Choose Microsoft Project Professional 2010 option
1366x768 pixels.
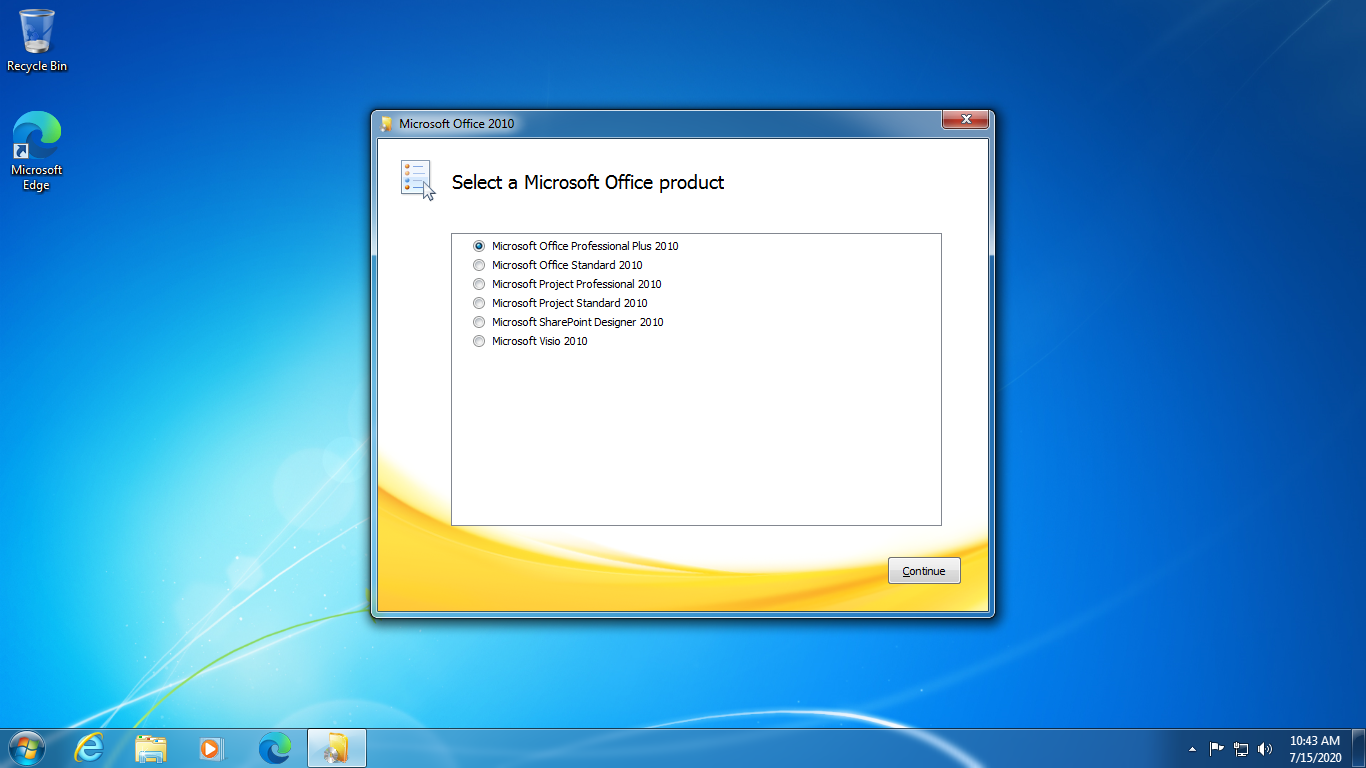pyautogui.click(x=479, y=284)
